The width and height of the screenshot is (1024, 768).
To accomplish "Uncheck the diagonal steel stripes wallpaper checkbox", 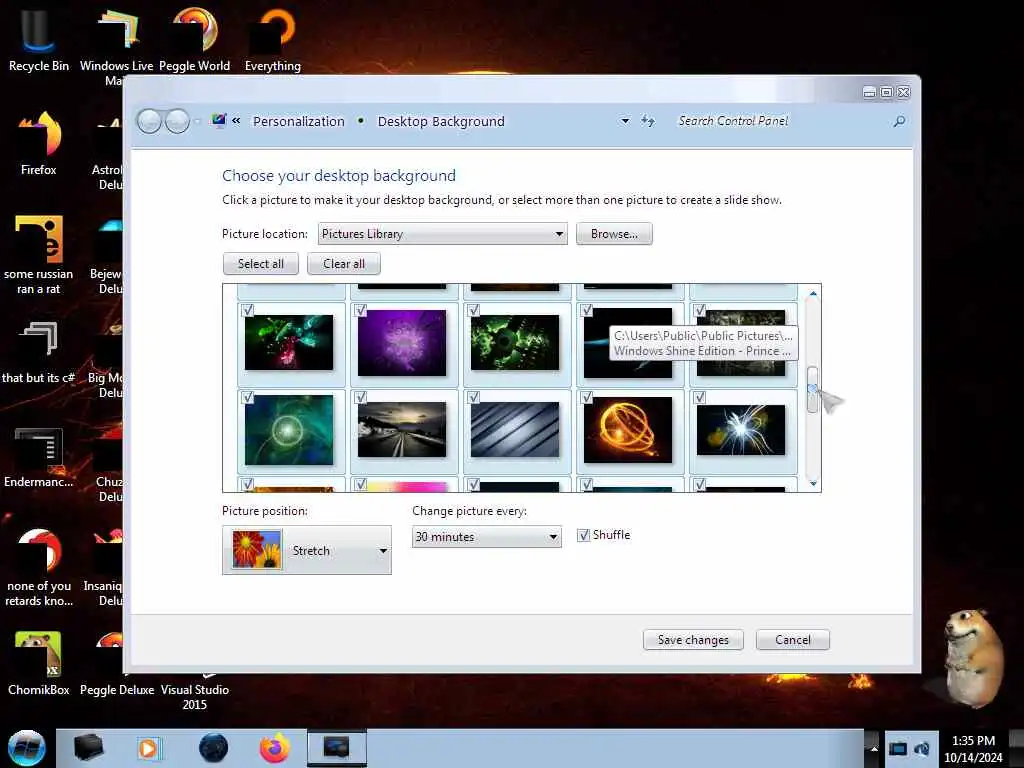I will pyautogui.click(x=473, y=397).
